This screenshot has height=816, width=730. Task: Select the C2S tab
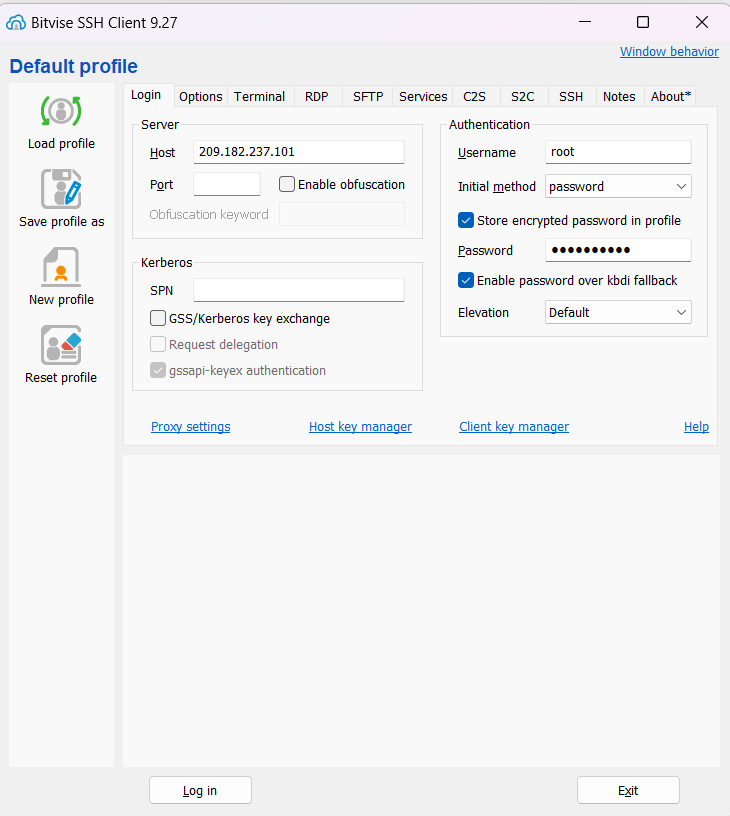click(475, 96)
